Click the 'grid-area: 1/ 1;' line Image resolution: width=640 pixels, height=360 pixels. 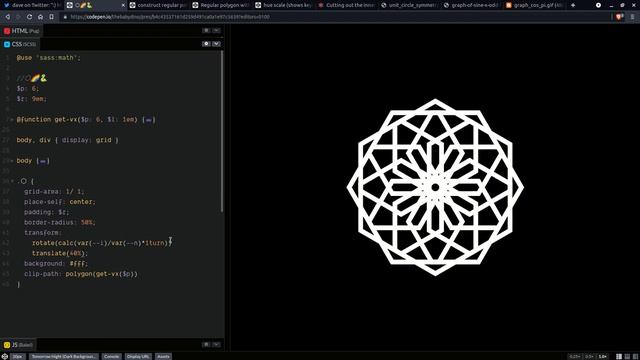tap(54, 191)
